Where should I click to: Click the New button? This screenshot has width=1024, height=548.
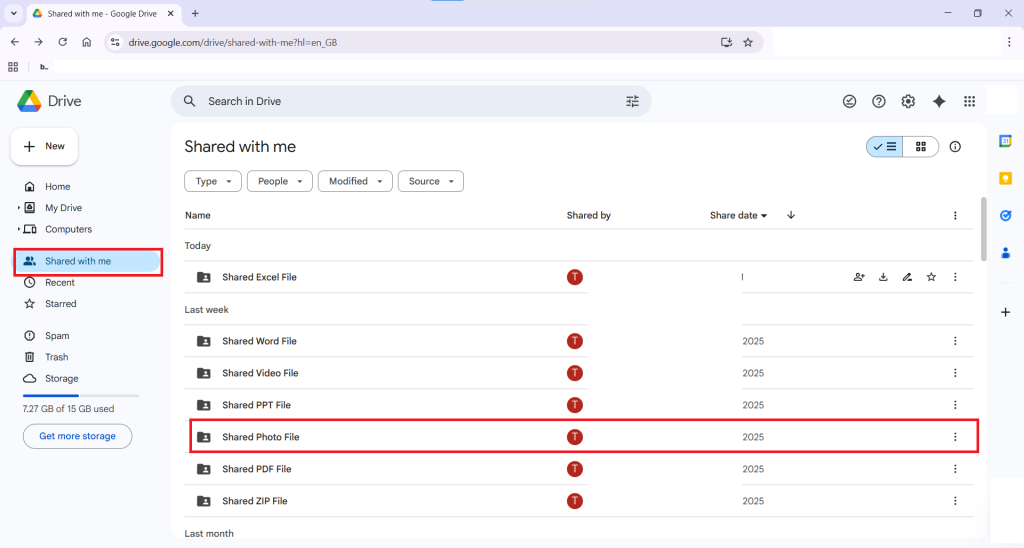point(45,146)
